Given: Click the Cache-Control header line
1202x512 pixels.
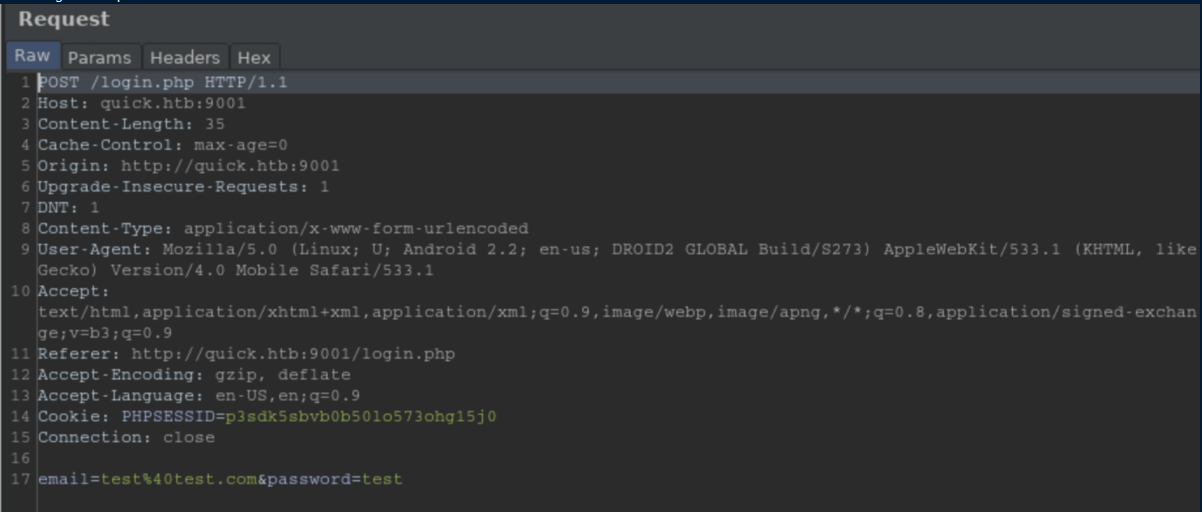Looking at the screenshot, I should [162, 145].
